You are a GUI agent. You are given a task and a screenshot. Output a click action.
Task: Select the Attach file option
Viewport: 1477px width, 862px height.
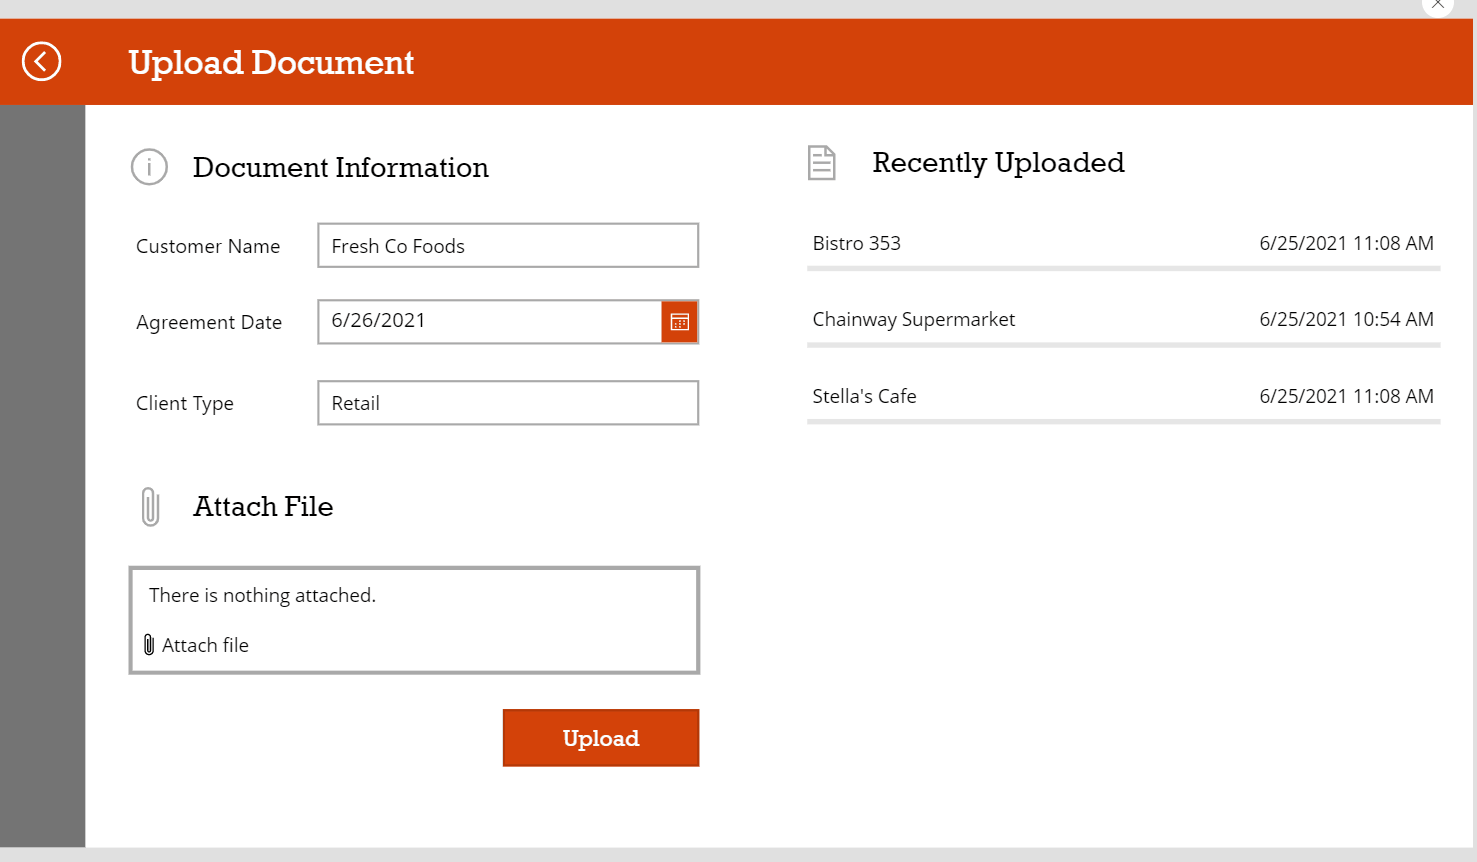coord(205,644)
